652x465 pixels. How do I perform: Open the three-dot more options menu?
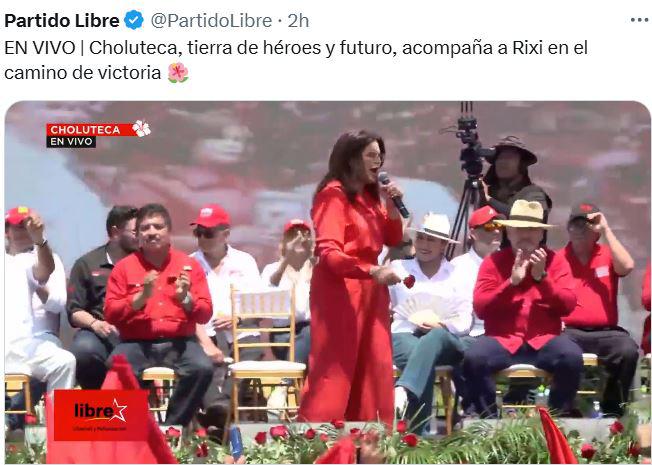[x=639, y=20]
